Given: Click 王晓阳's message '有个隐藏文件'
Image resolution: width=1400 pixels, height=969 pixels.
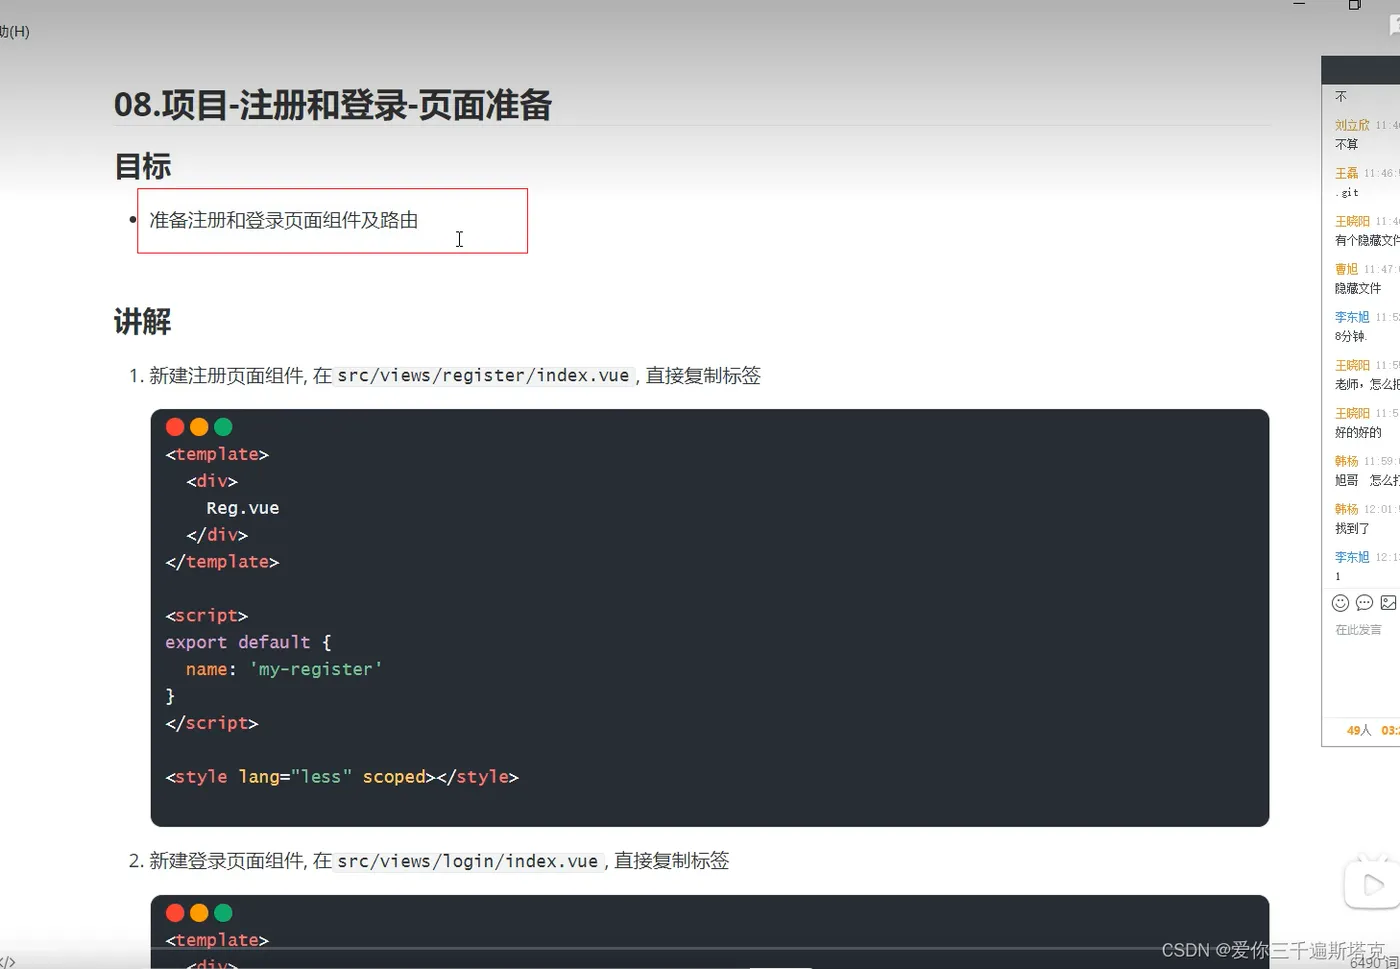Looking at the screenshot, I should (1367, 240).
